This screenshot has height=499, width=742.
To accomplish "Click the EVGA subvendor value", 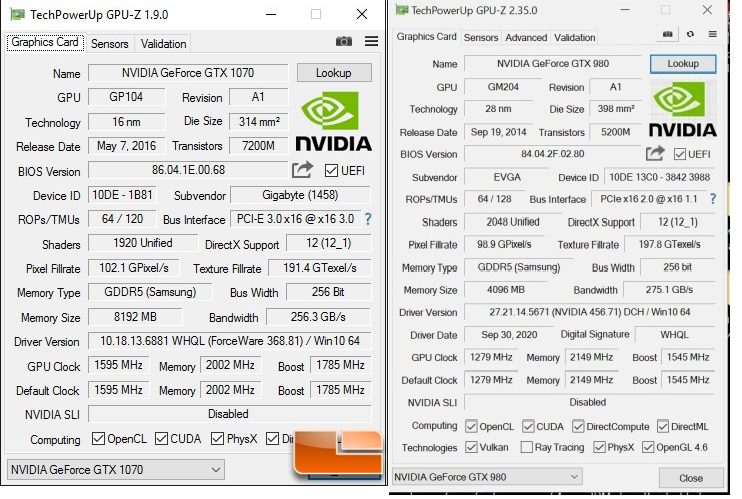I will tap(507, 178).
